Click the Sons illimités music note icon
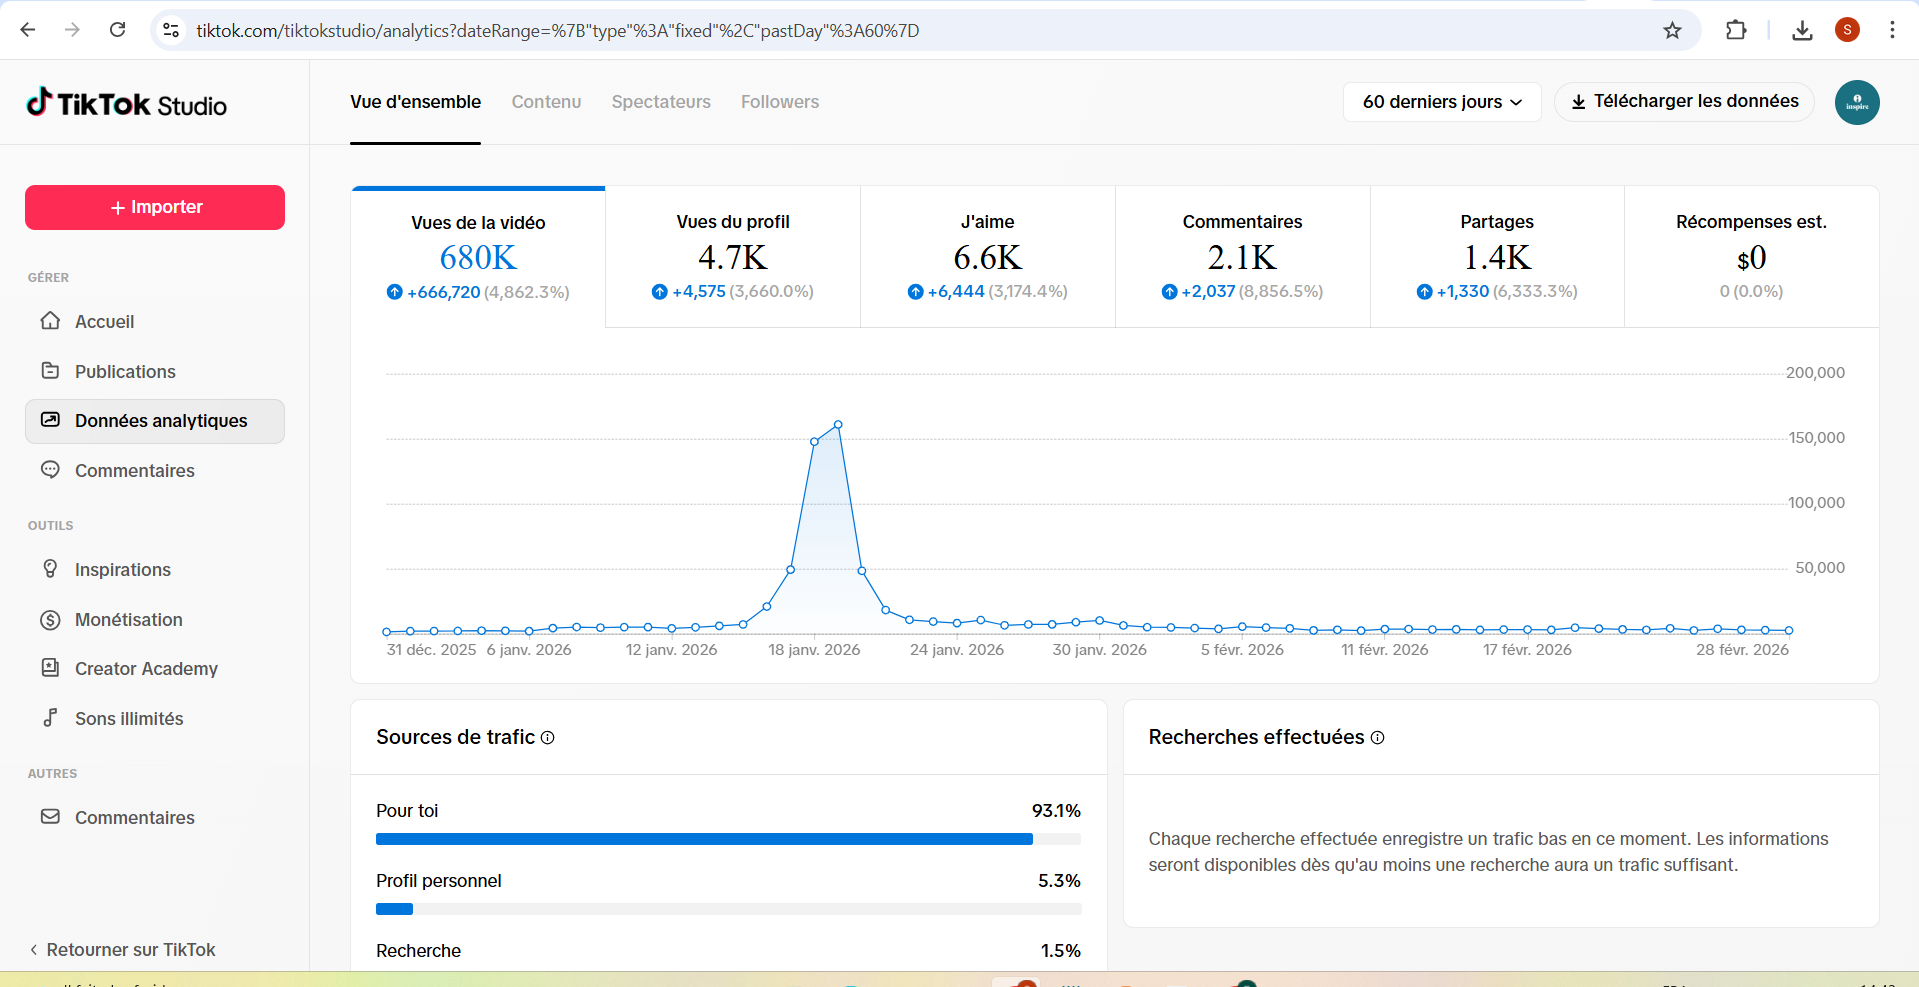 (x=50, y=718)
